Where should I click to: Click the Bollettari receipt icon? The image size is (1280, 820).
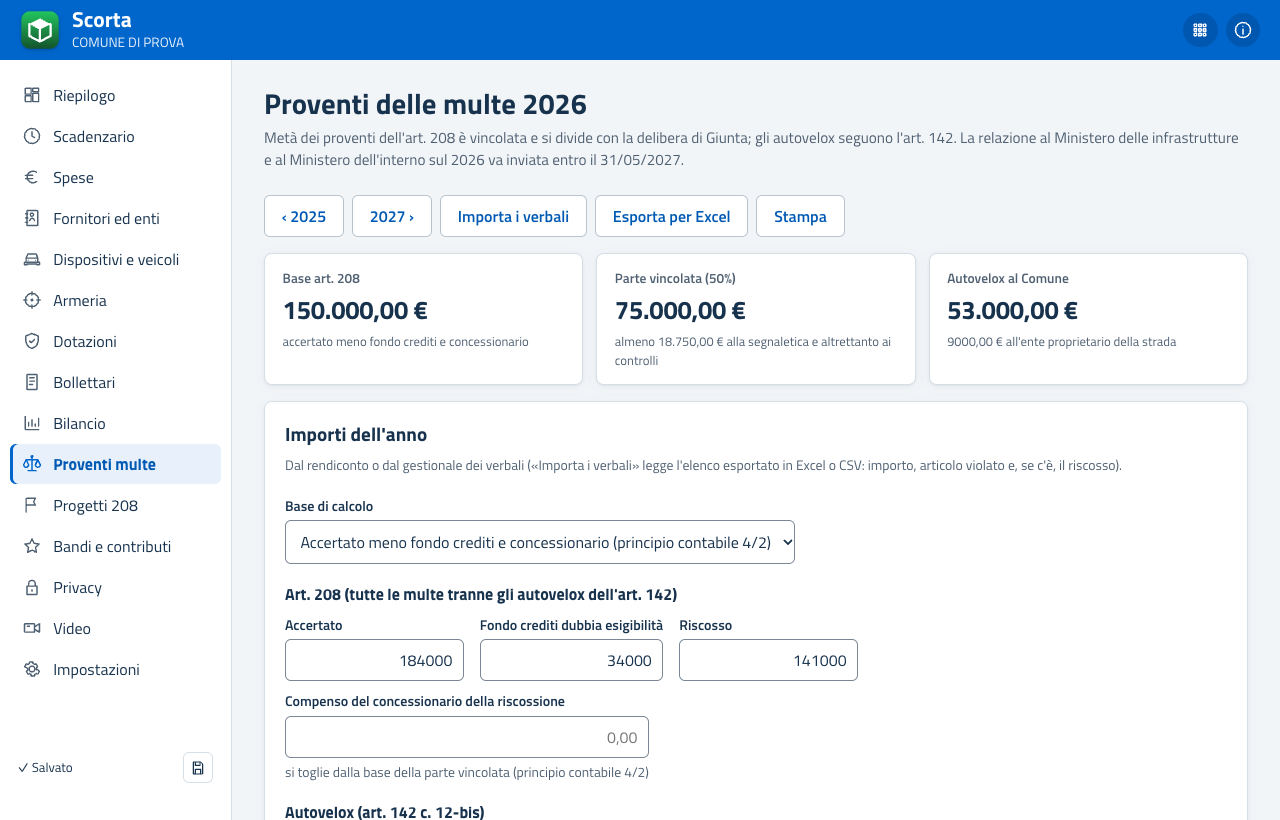[x=32, y=382]
